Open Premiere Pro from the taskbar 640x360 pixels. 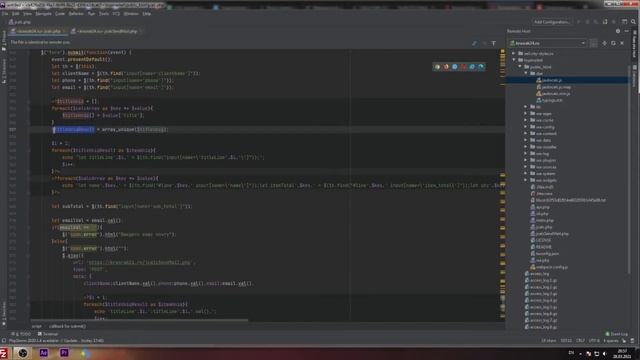click(64, 353)
